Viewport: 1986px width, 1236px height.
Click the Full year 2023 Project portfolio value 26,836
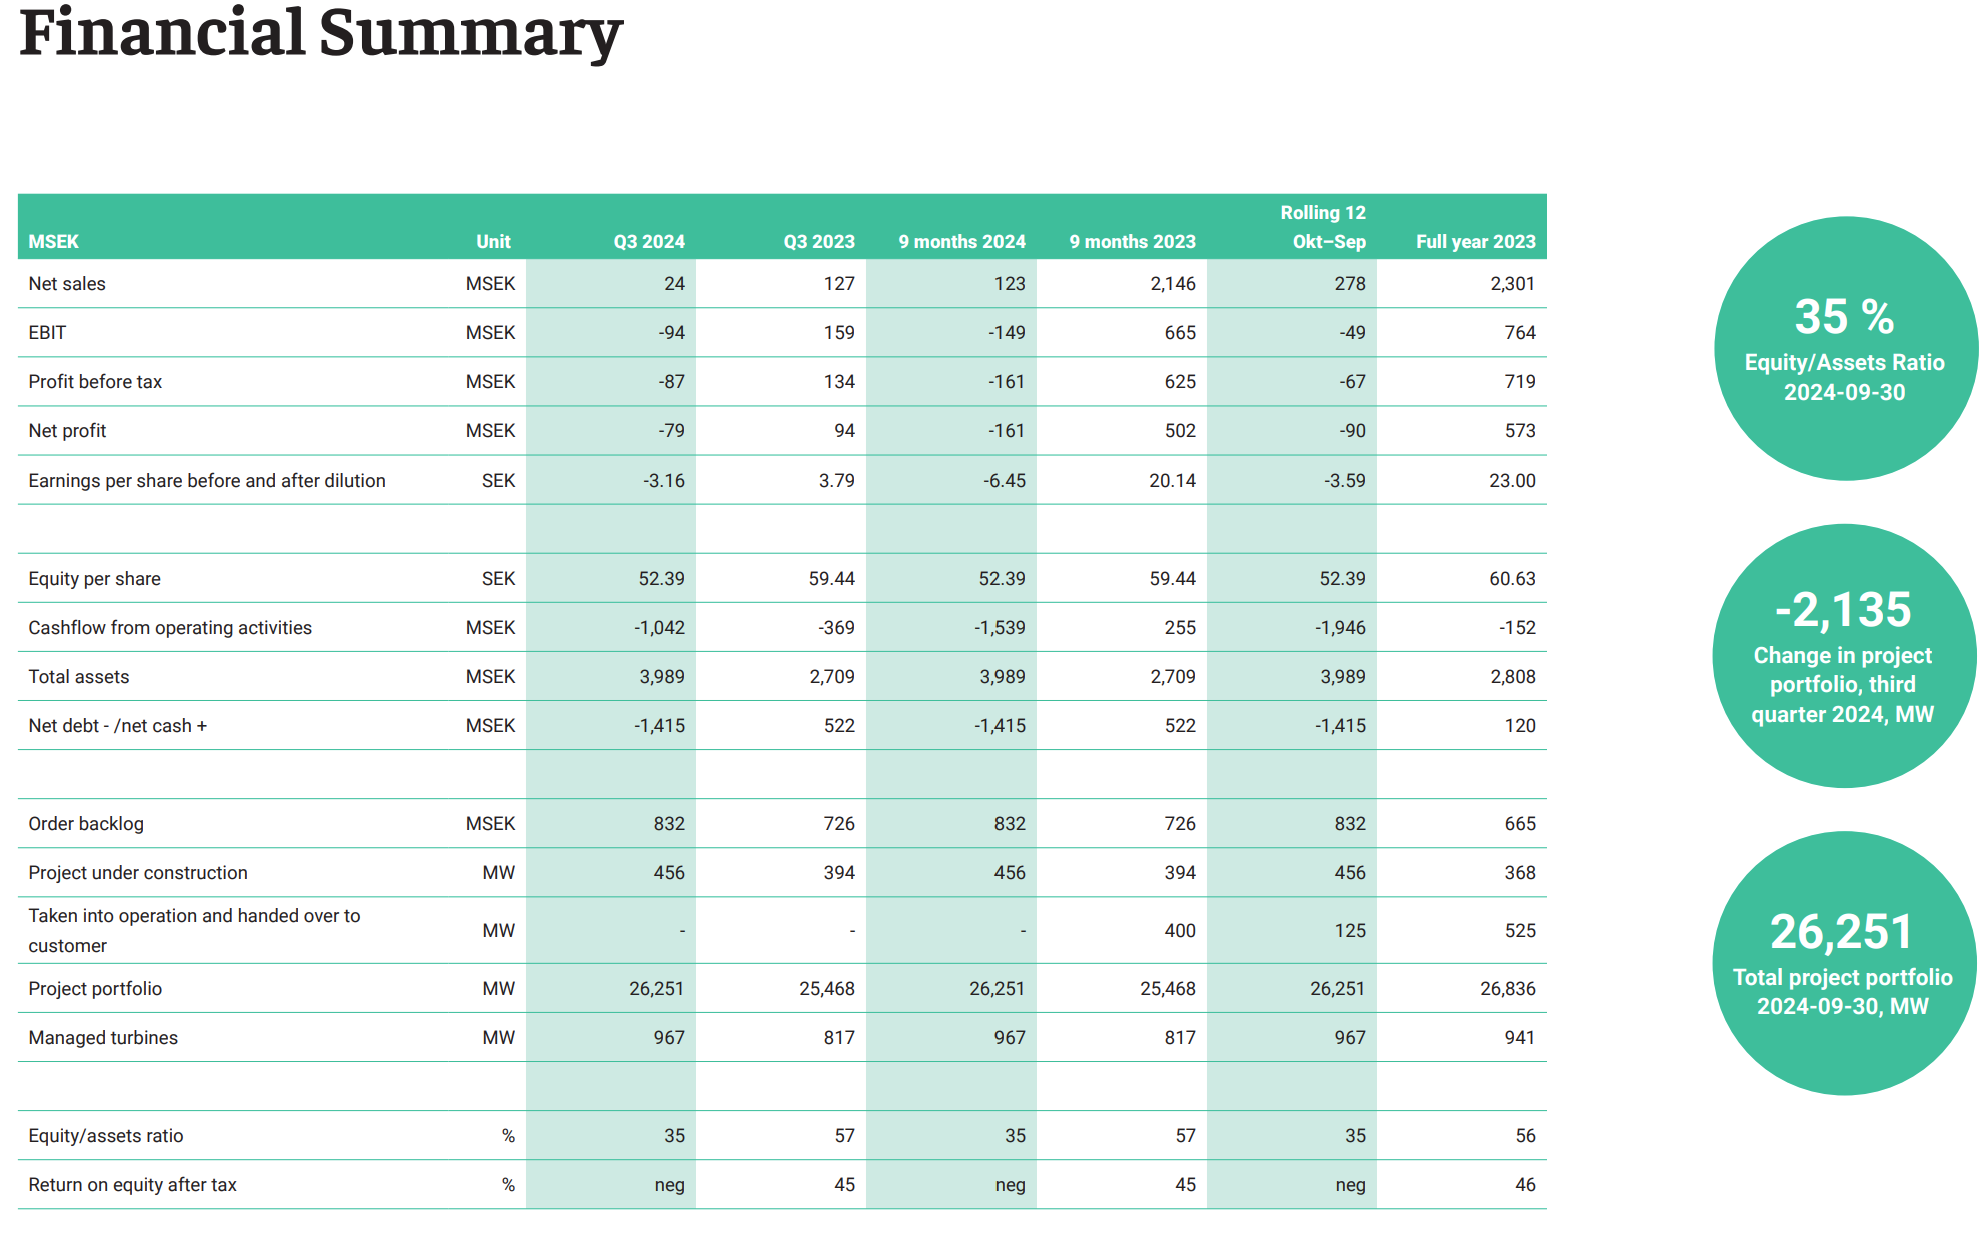click(x=1507, y=989)
